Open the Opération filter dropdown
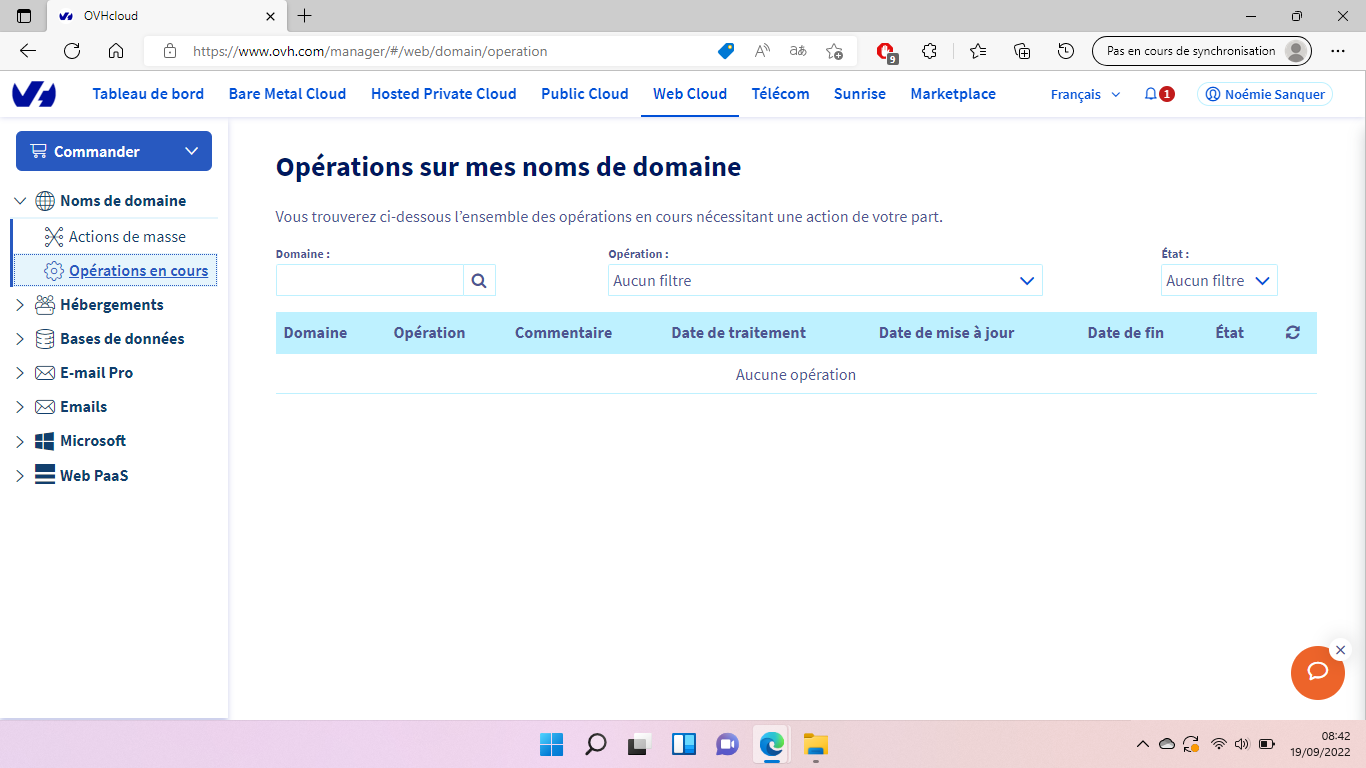Screen dimensions: 1366x768 pos(825,281)
